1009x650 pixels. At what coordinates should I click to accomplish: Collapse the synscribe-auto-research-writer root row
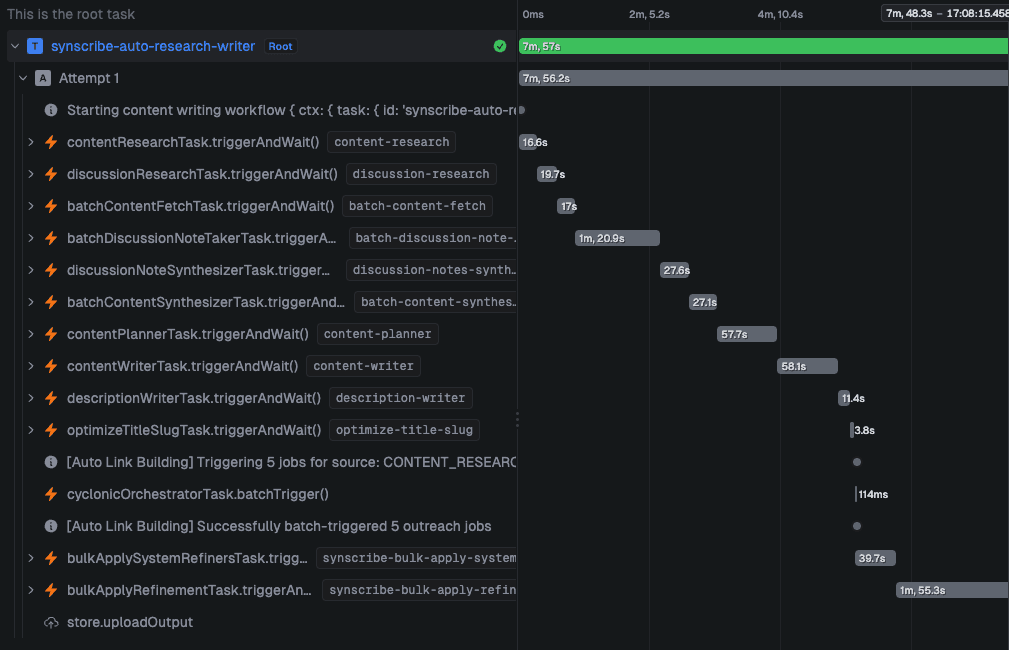[x=15, y=46]
